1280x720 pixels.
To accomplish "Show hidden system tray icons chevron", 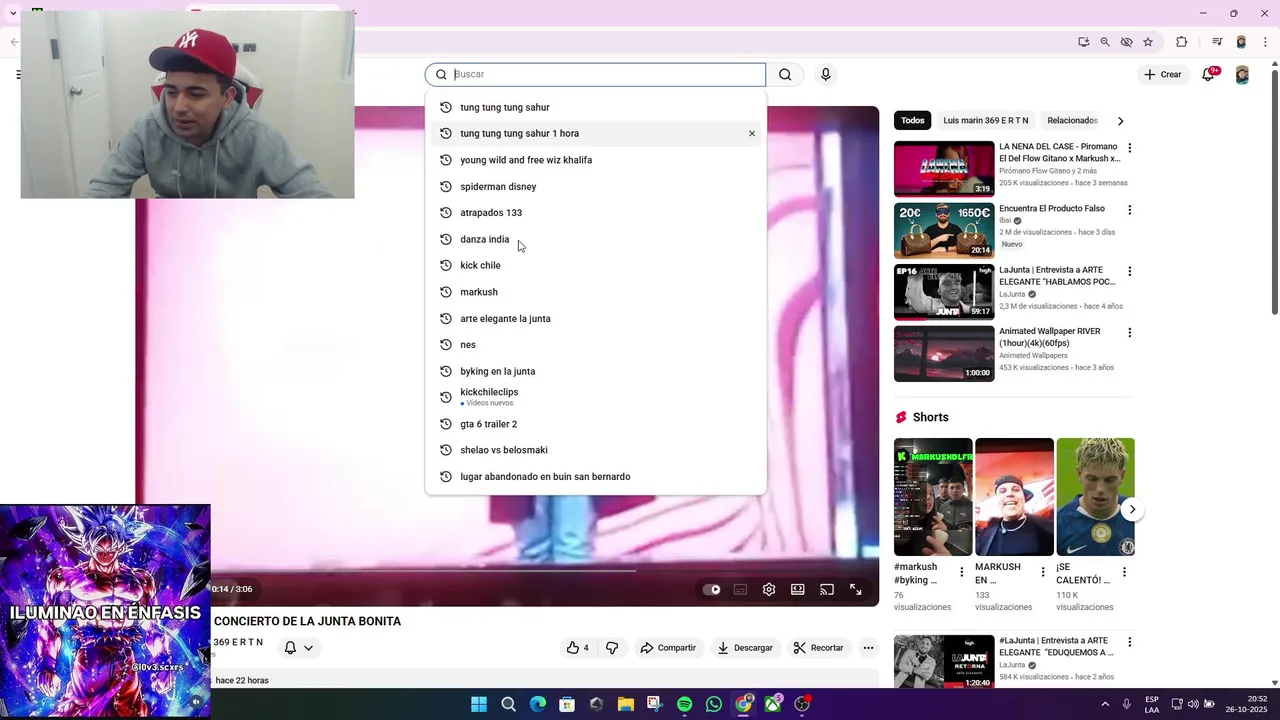I will (1105, 704).
